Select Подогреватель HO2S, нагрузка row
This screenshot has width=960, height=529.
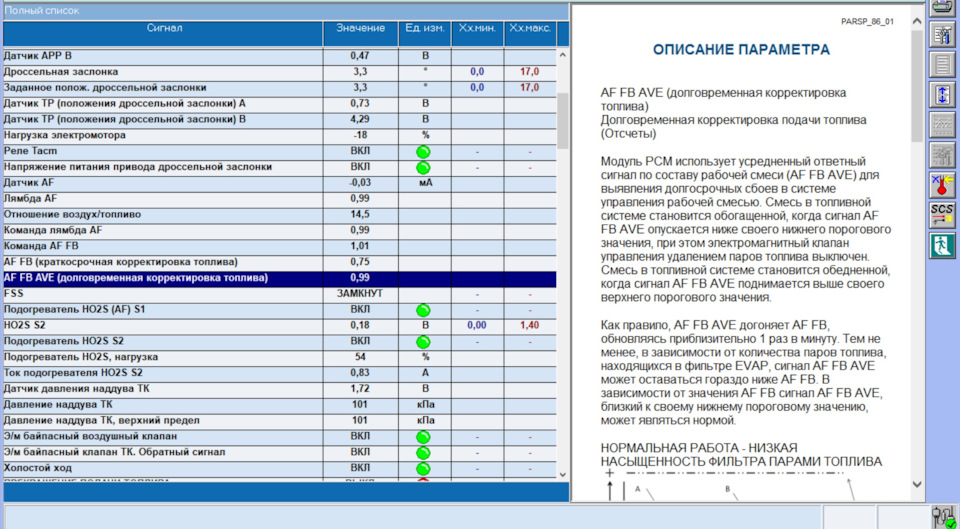tap(280, 357)
